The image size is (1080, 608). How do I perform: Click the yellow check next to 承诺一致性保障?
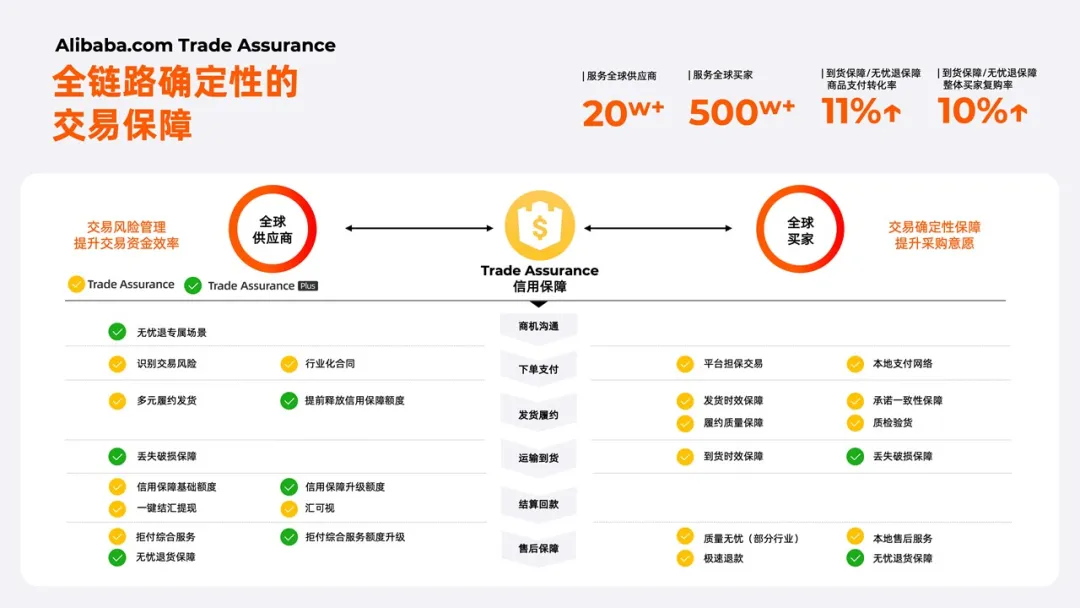coord(855,401)
